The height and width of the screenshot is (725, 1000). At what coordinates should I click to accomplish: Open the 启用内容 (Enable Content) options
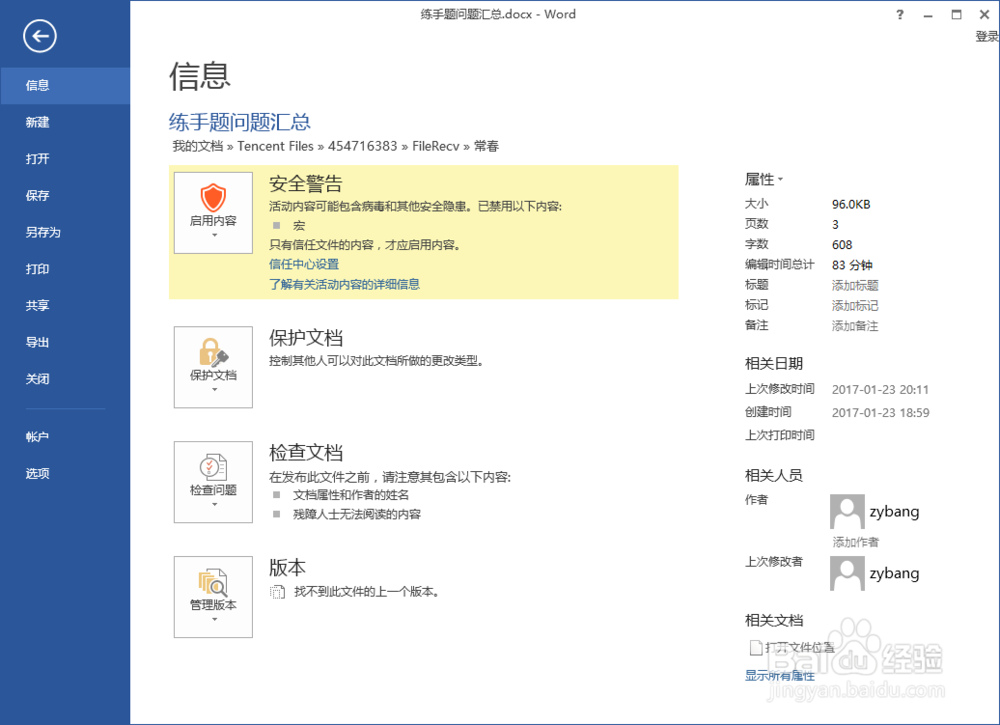[213, 205]
